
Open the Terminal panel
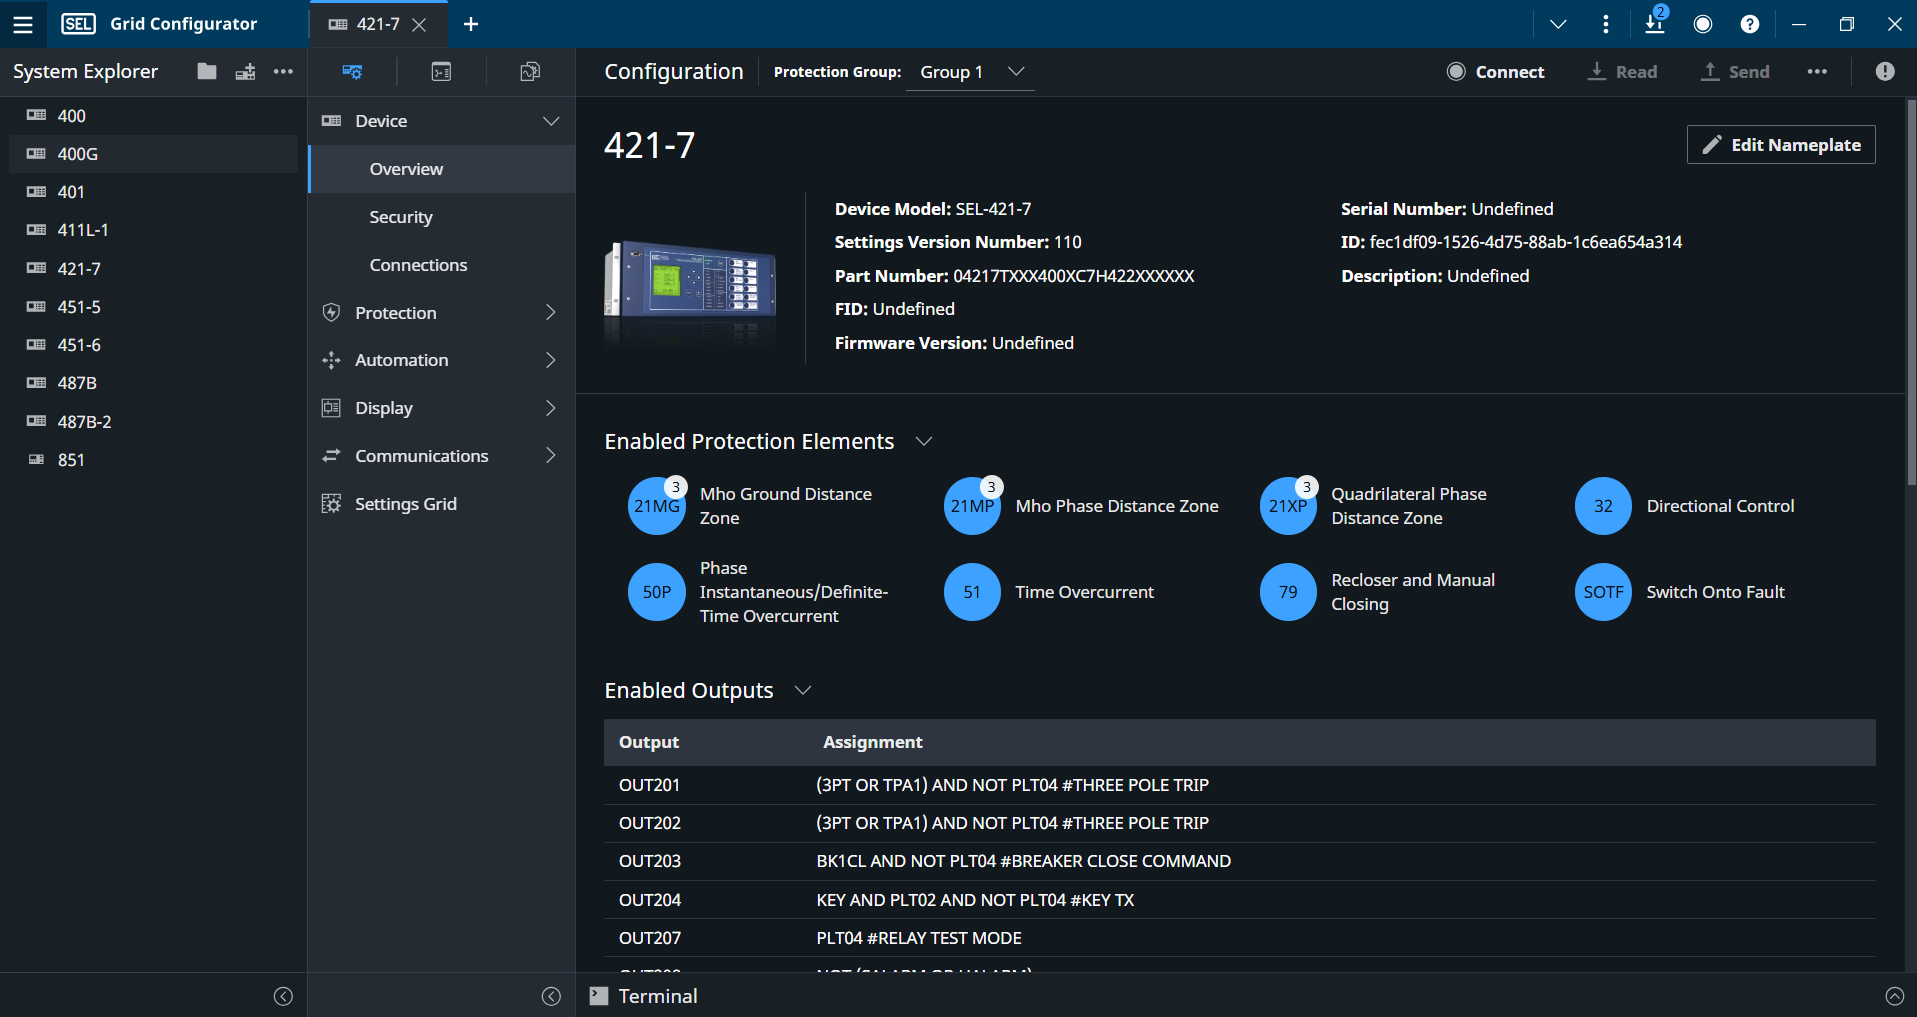click(x=644, y=996)
